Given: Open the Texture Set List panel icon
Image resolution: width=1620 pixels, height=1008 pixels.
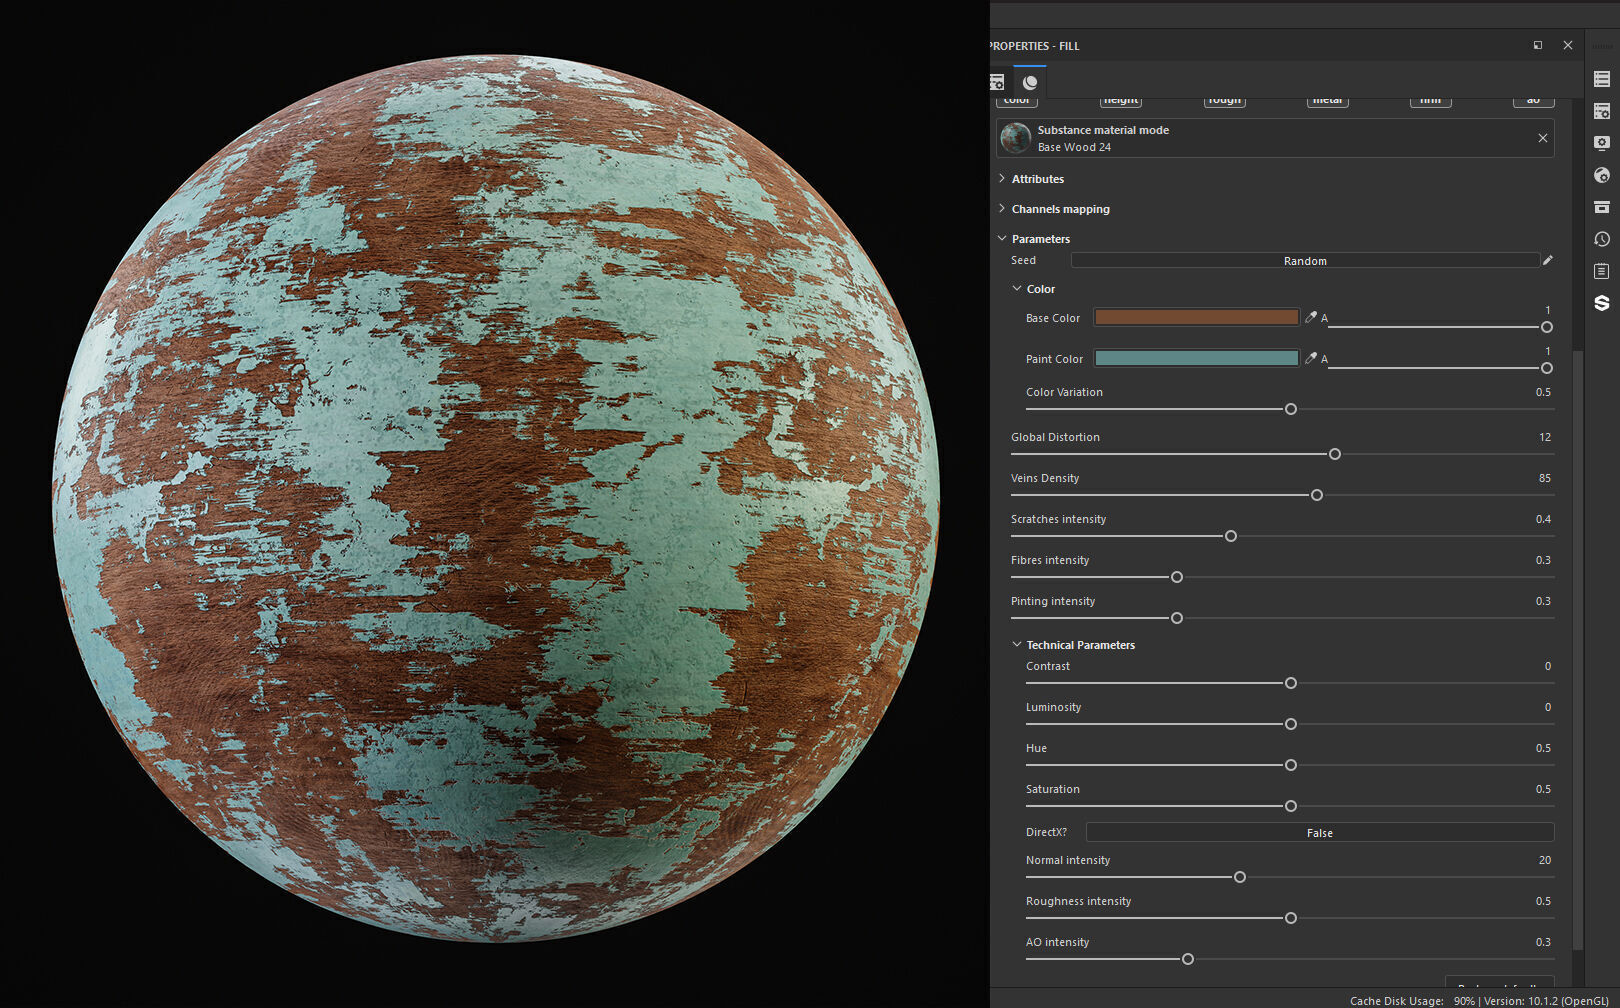Looking at the screenshot, I should tap(1601, 79).
